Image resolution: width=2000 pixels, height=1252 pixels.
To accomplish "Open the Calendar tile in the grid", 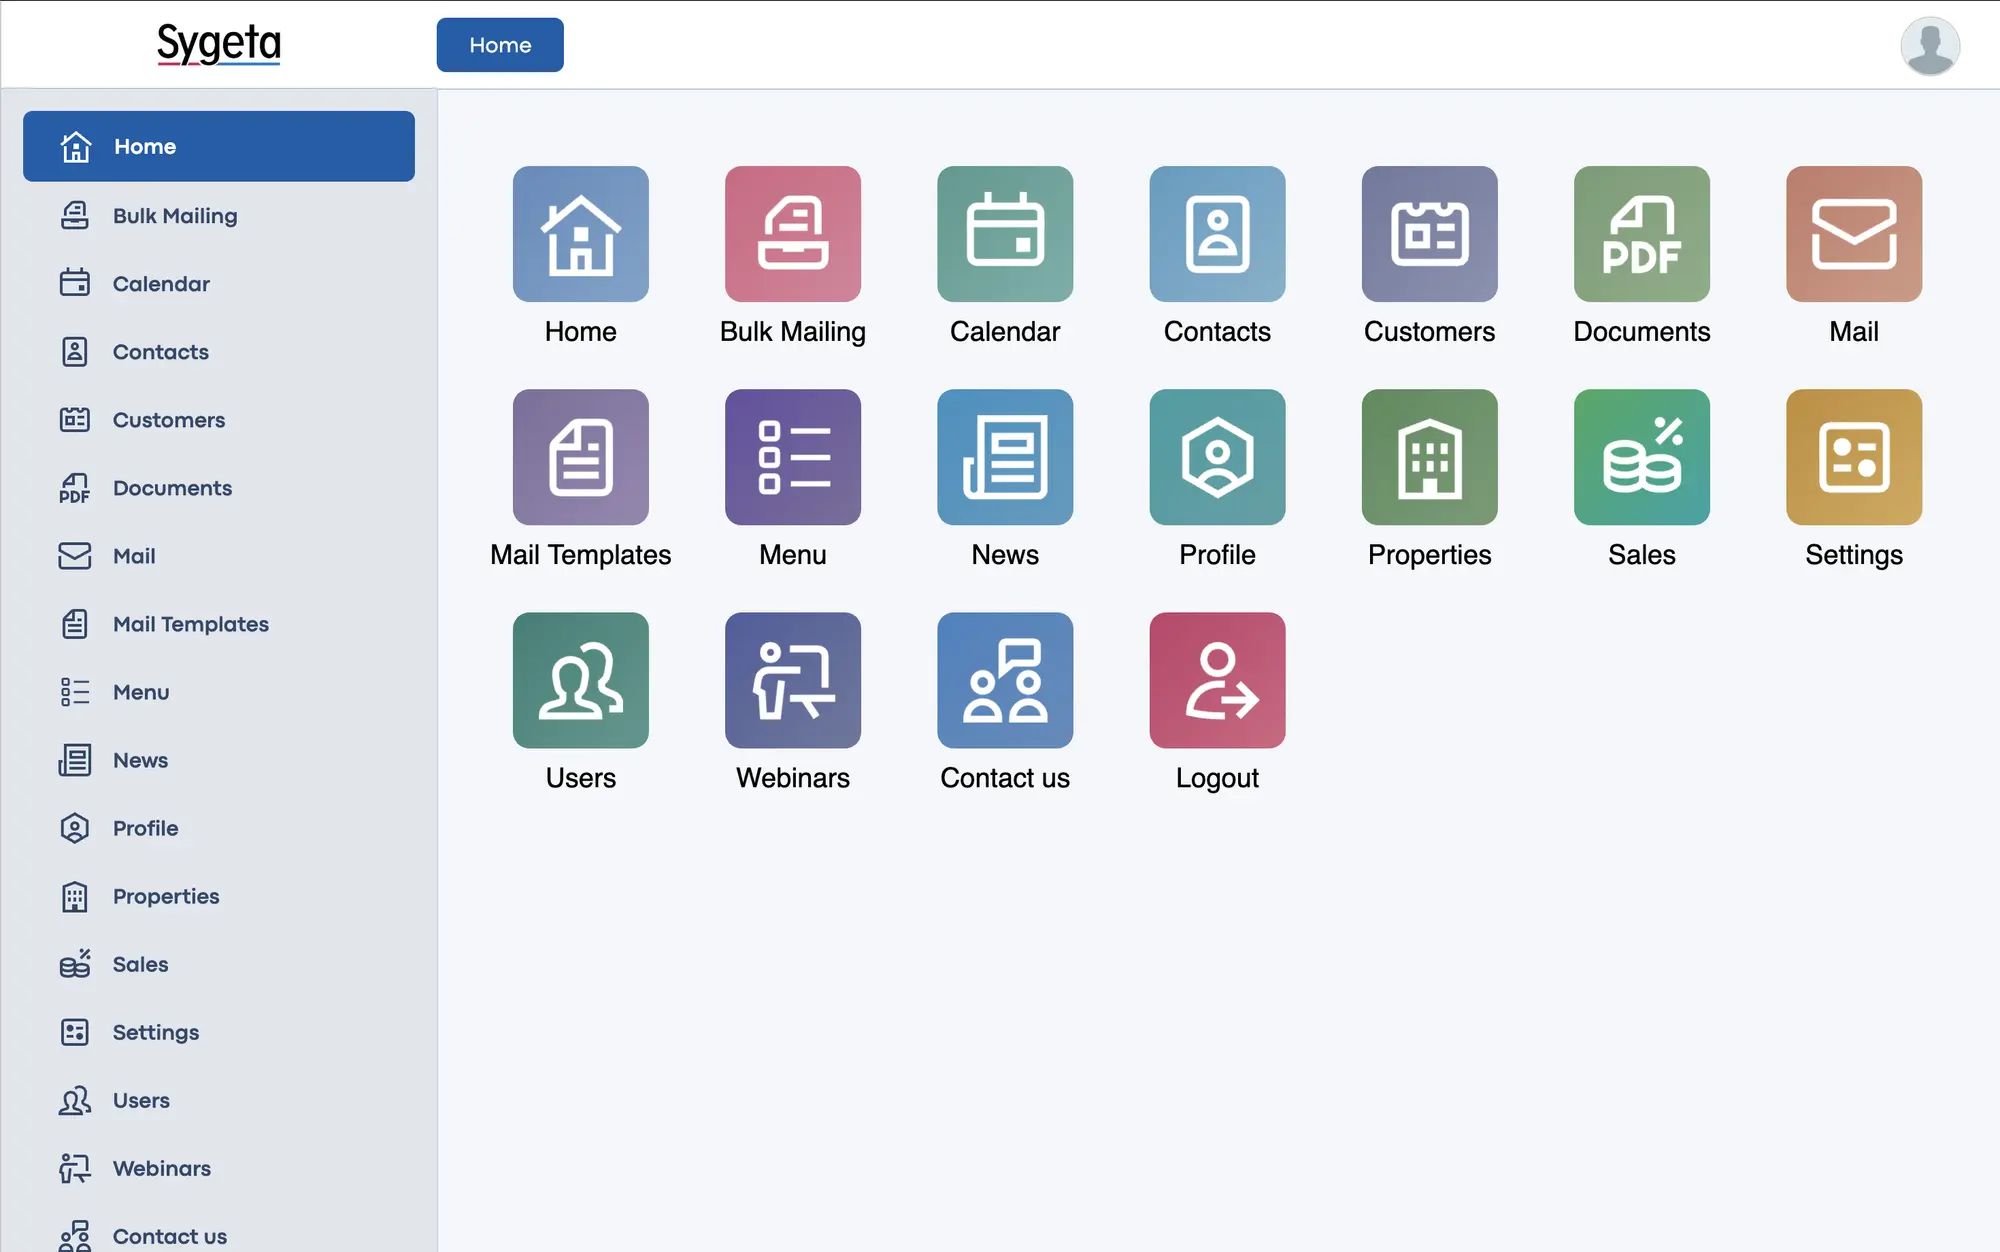I will coord(1005,234).
